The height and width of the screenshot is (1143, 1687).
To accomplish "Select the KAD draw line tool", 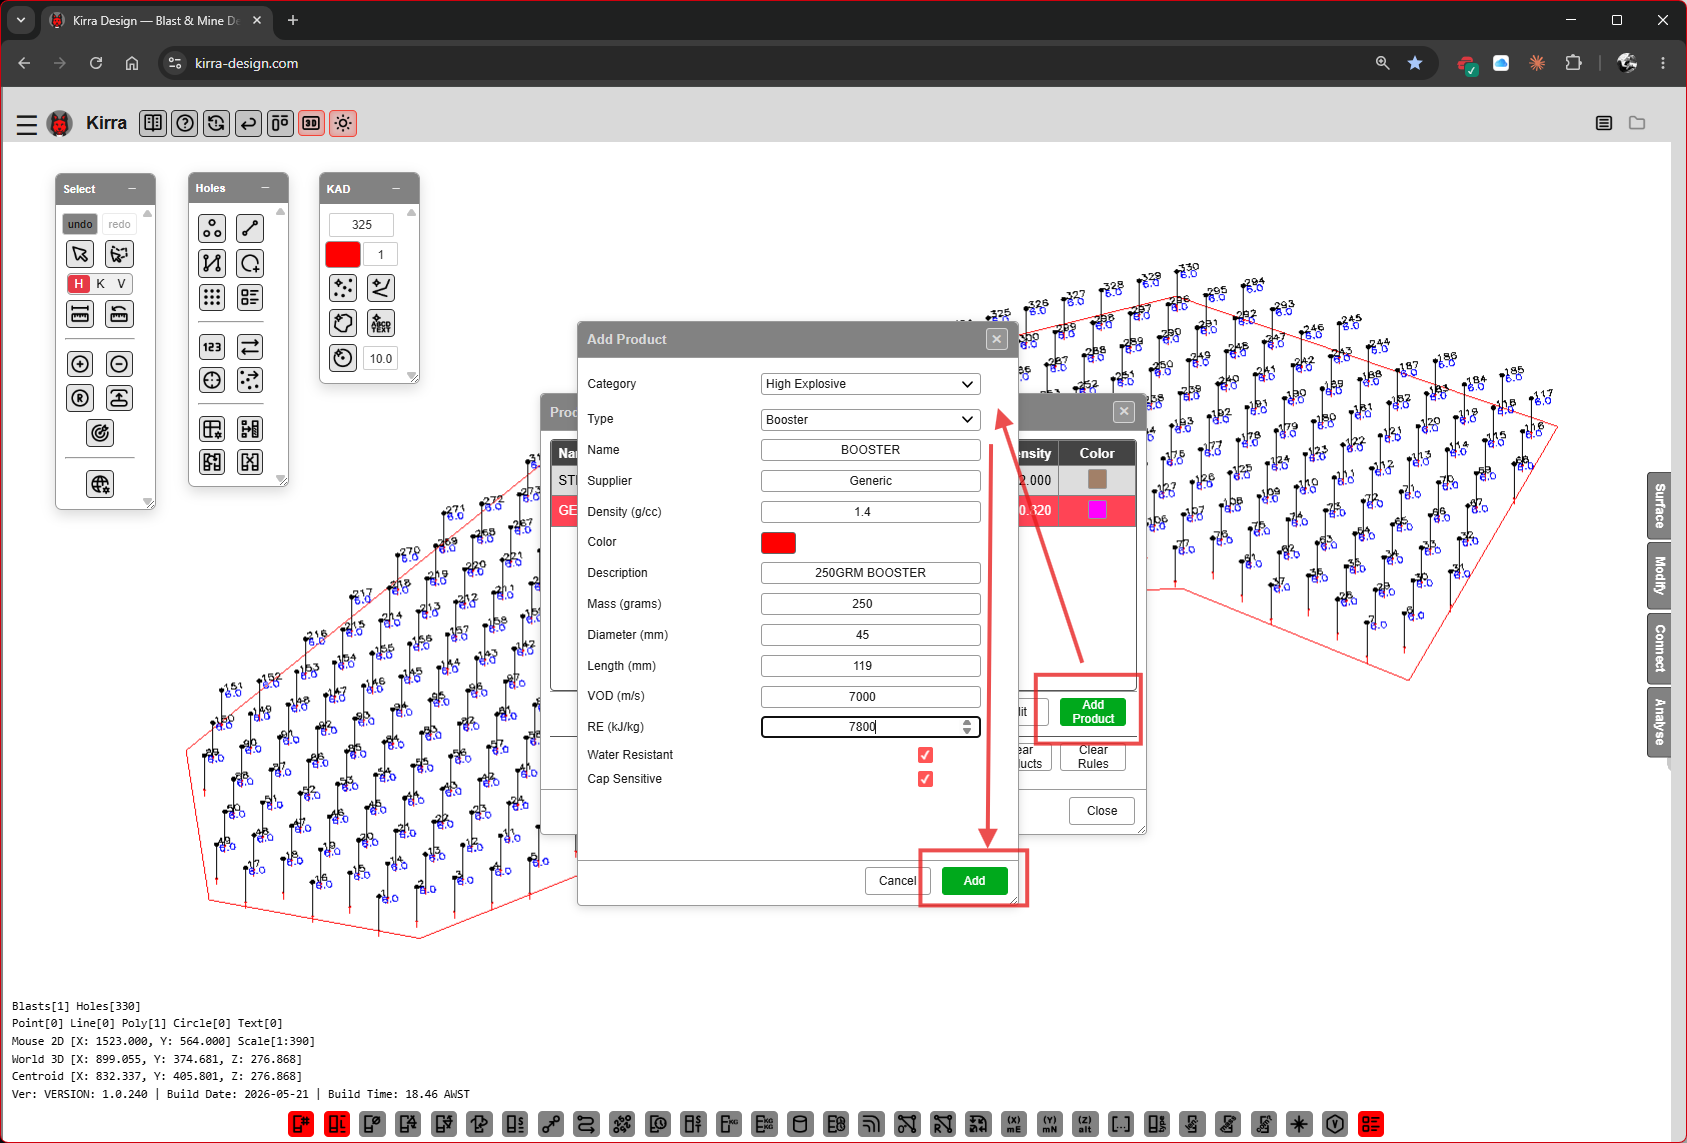I will click(381, 288).
